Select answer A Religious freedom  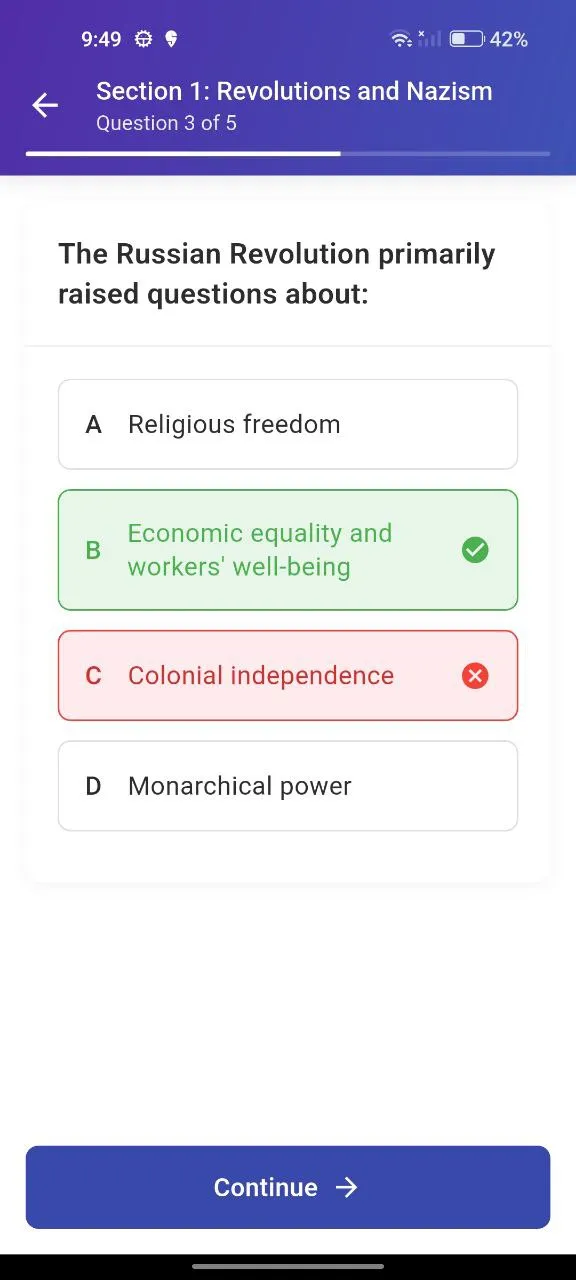(288, 424)
